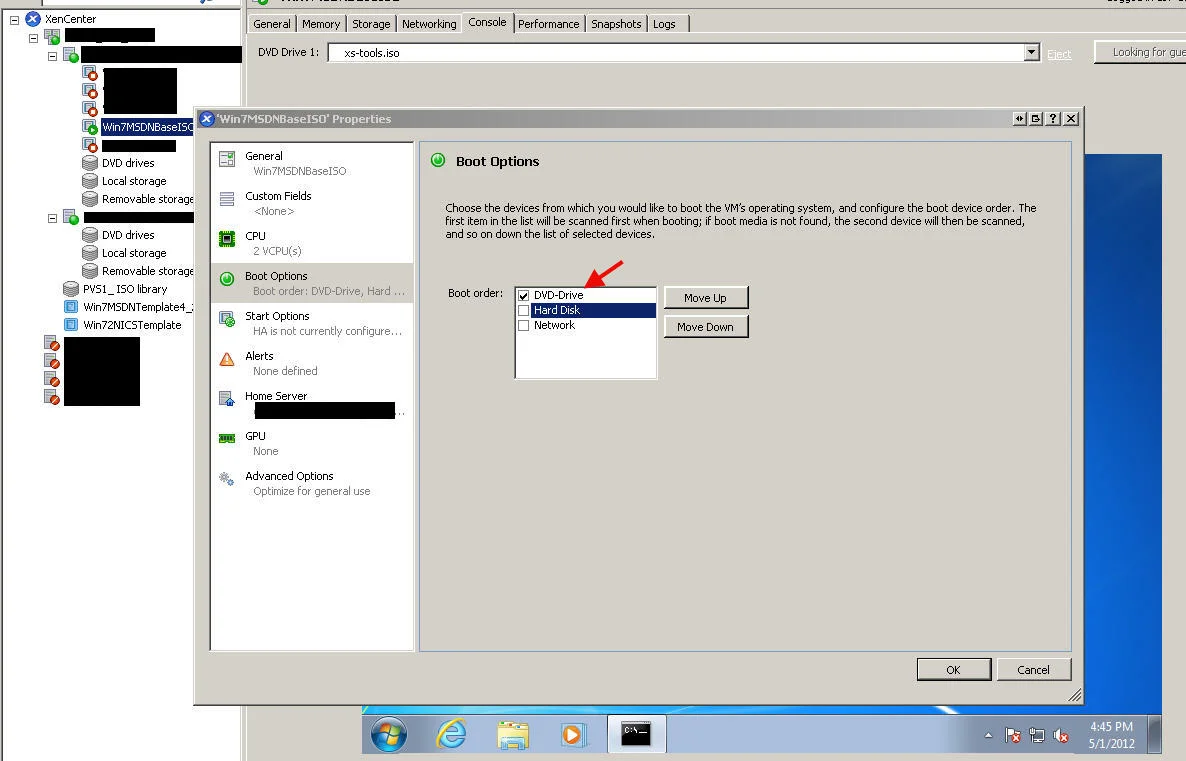Screen dimensions: 1186x761
Task: Switch to the Performance tab
Action: coord(548,24)
